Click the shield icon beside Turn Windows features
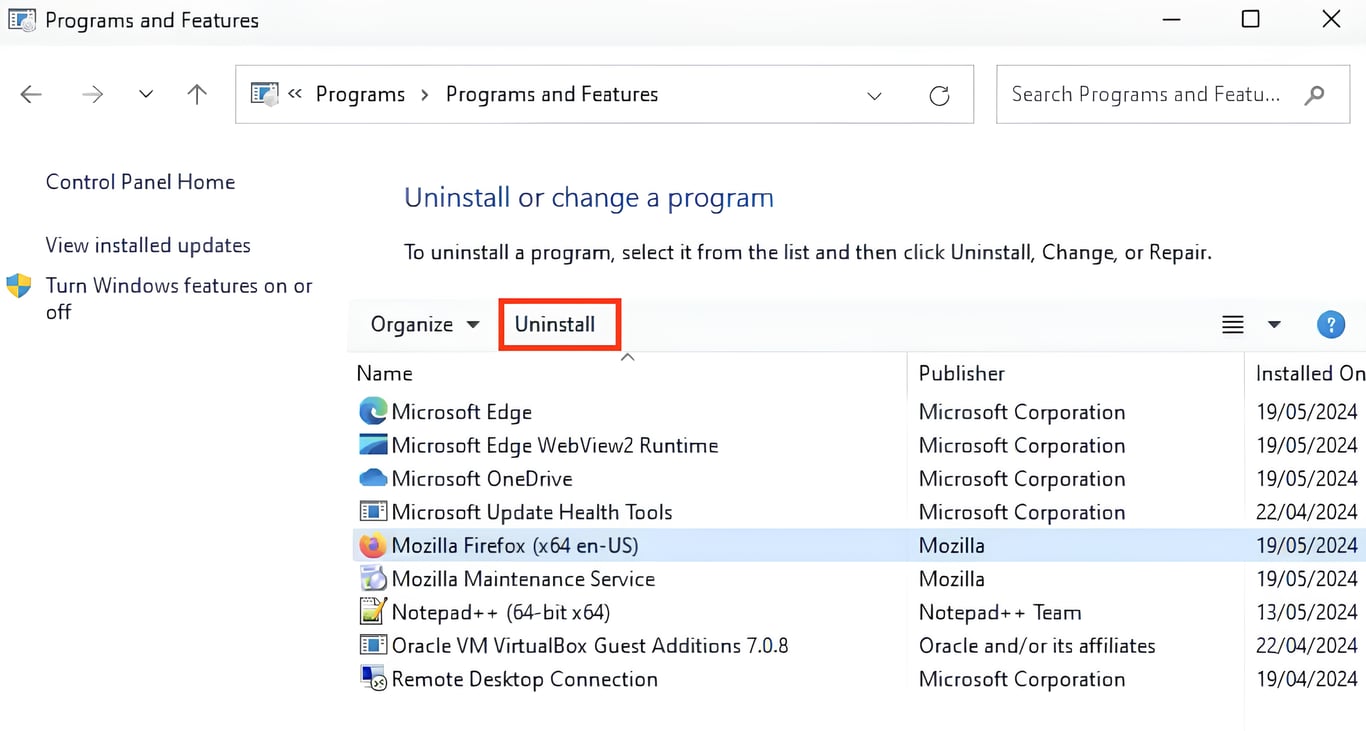1366x731 pixels. (18, 285)
